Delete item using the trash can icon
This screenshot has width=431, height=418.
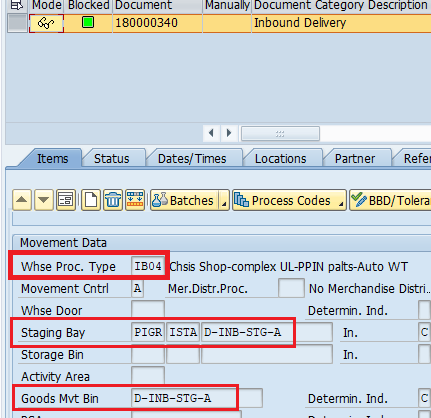113,200
